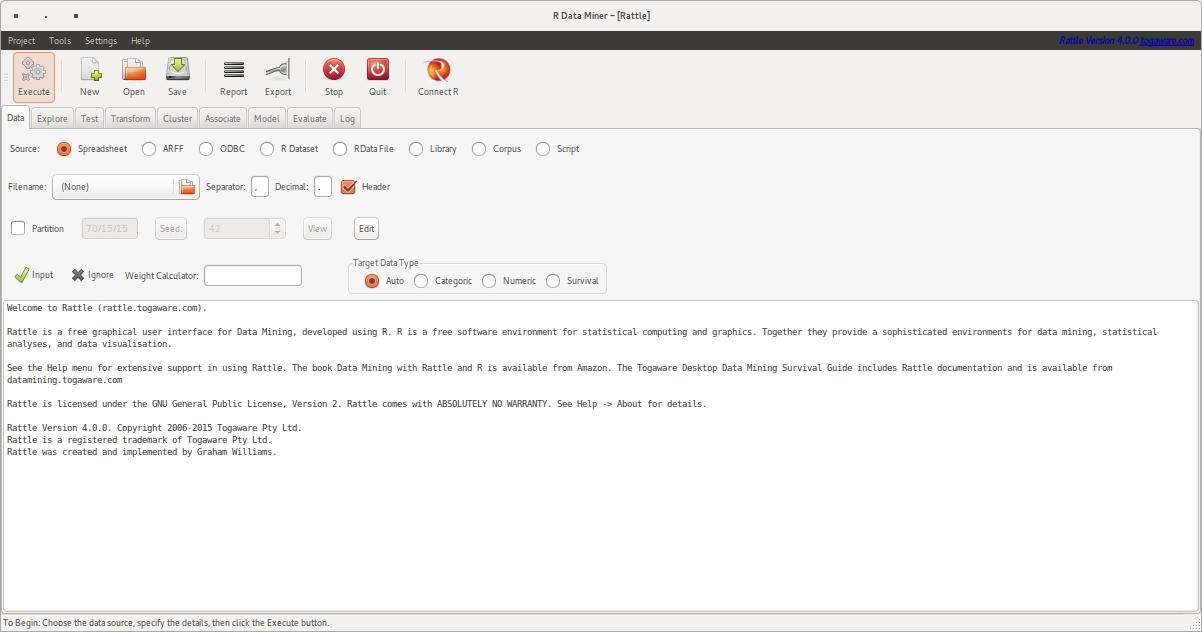Enable the Partition checkbox
Screen dimensions: 1202x632
coord(18,228)
